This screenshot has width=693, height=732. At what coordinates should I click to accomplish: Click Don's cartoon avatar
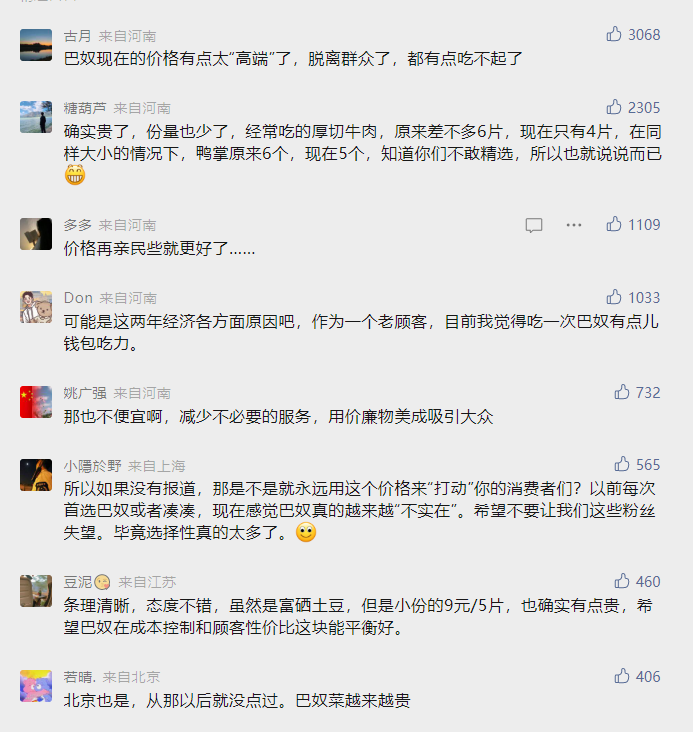click(x=36, y=307)
